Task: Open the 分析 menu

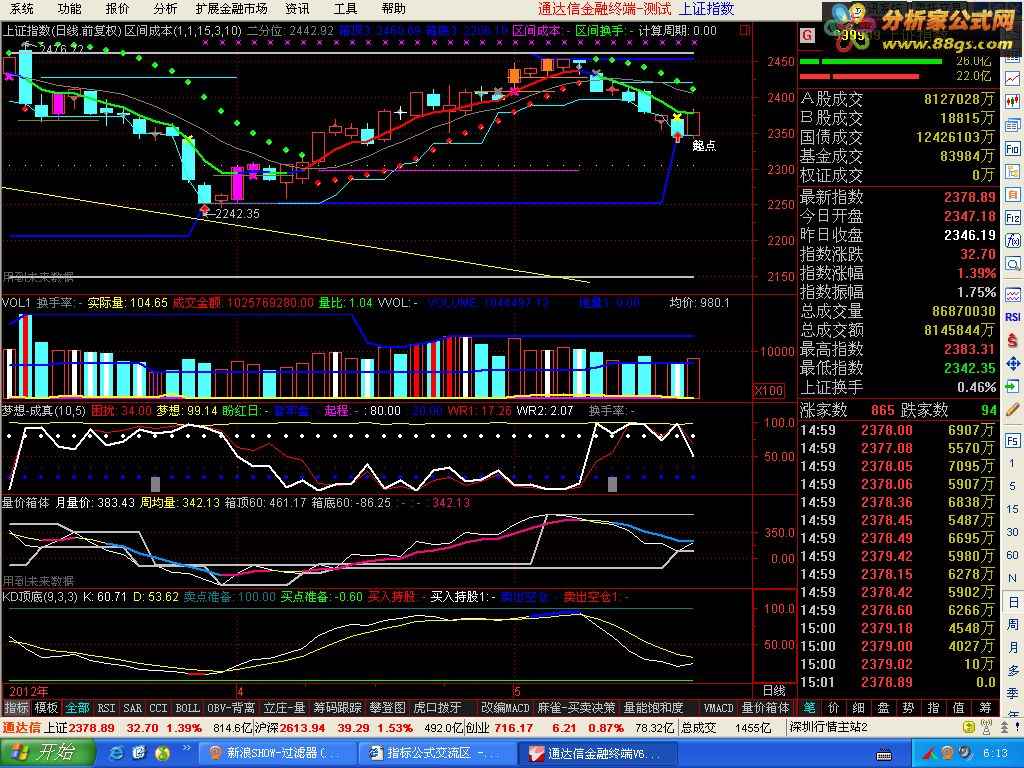Action: pyautogui.click(x=165, y=8)
